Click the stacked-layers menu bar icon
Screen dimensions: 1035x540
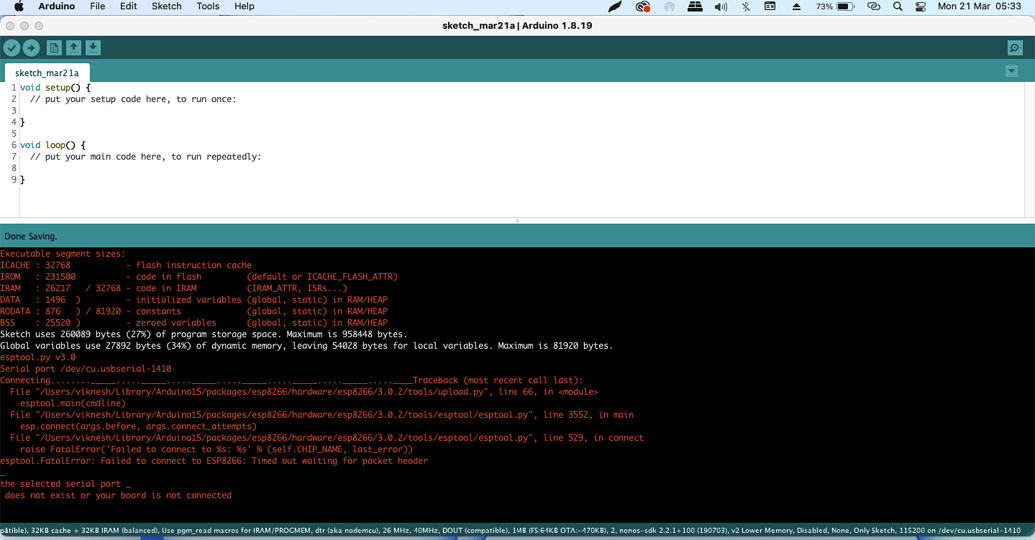click(694, 7)
